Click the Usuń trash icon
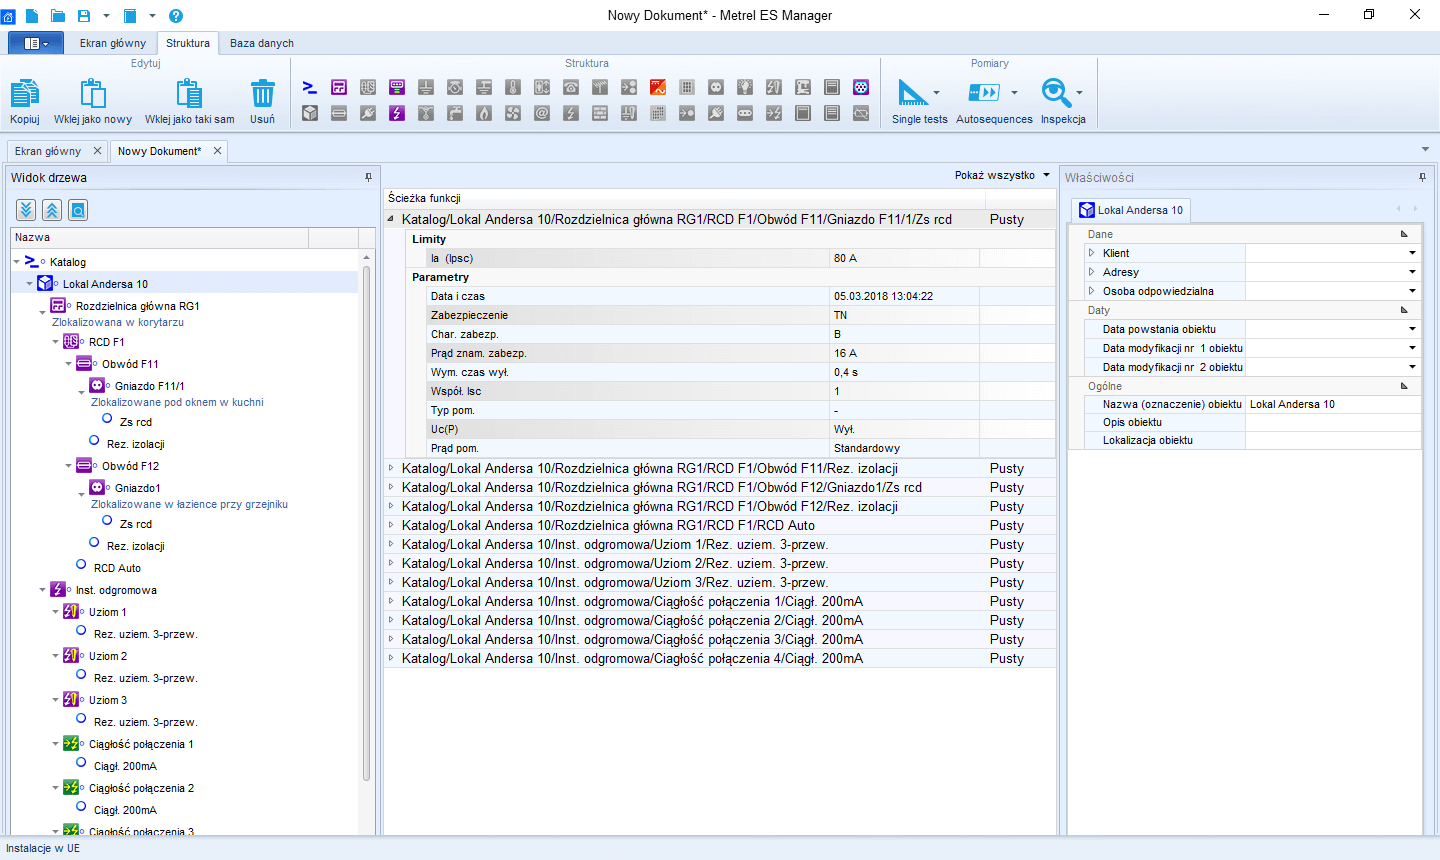This screenshot has width=1440, height=860. tap(262, 94)
